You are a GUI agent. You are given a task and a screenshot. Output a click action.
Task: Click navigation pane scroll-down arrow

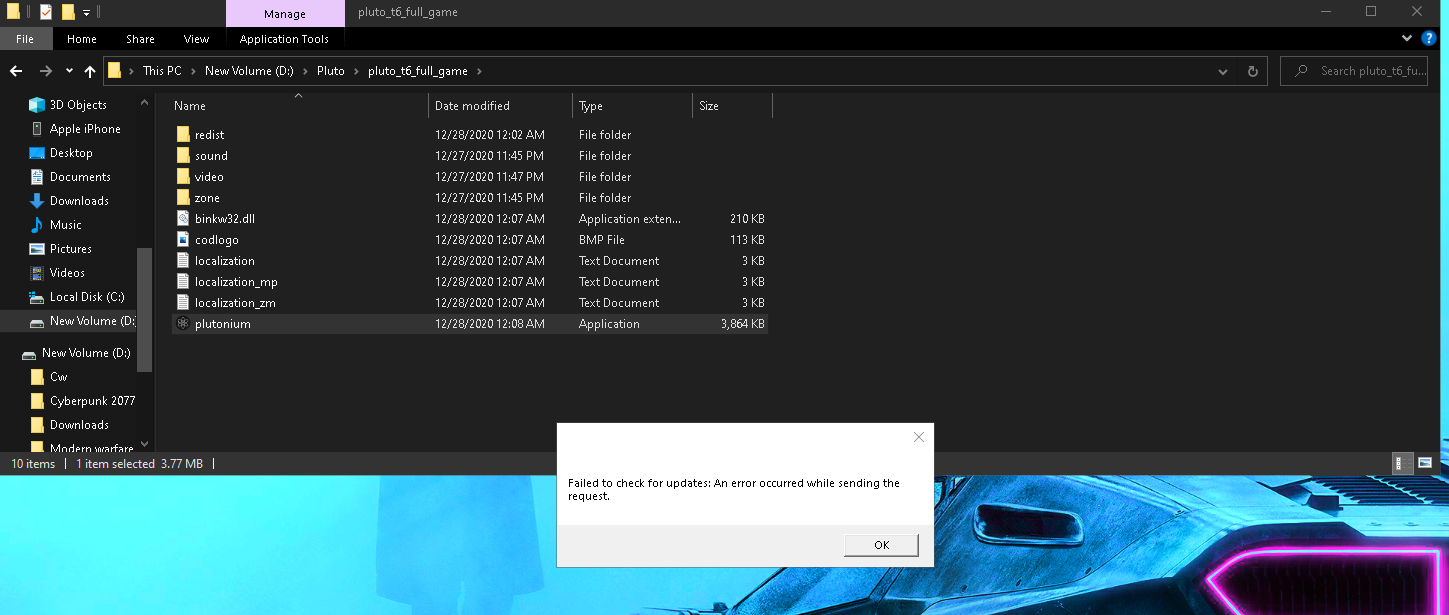144,444
